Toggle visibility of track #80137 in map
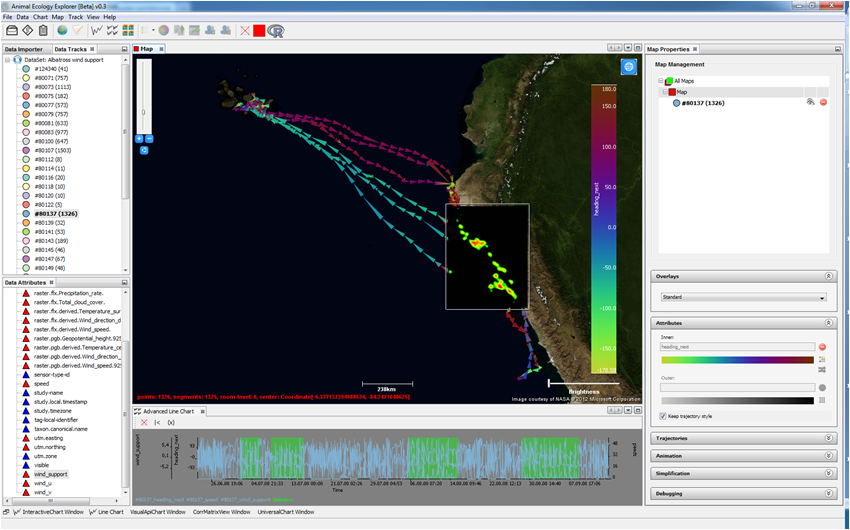 [810, 102]
